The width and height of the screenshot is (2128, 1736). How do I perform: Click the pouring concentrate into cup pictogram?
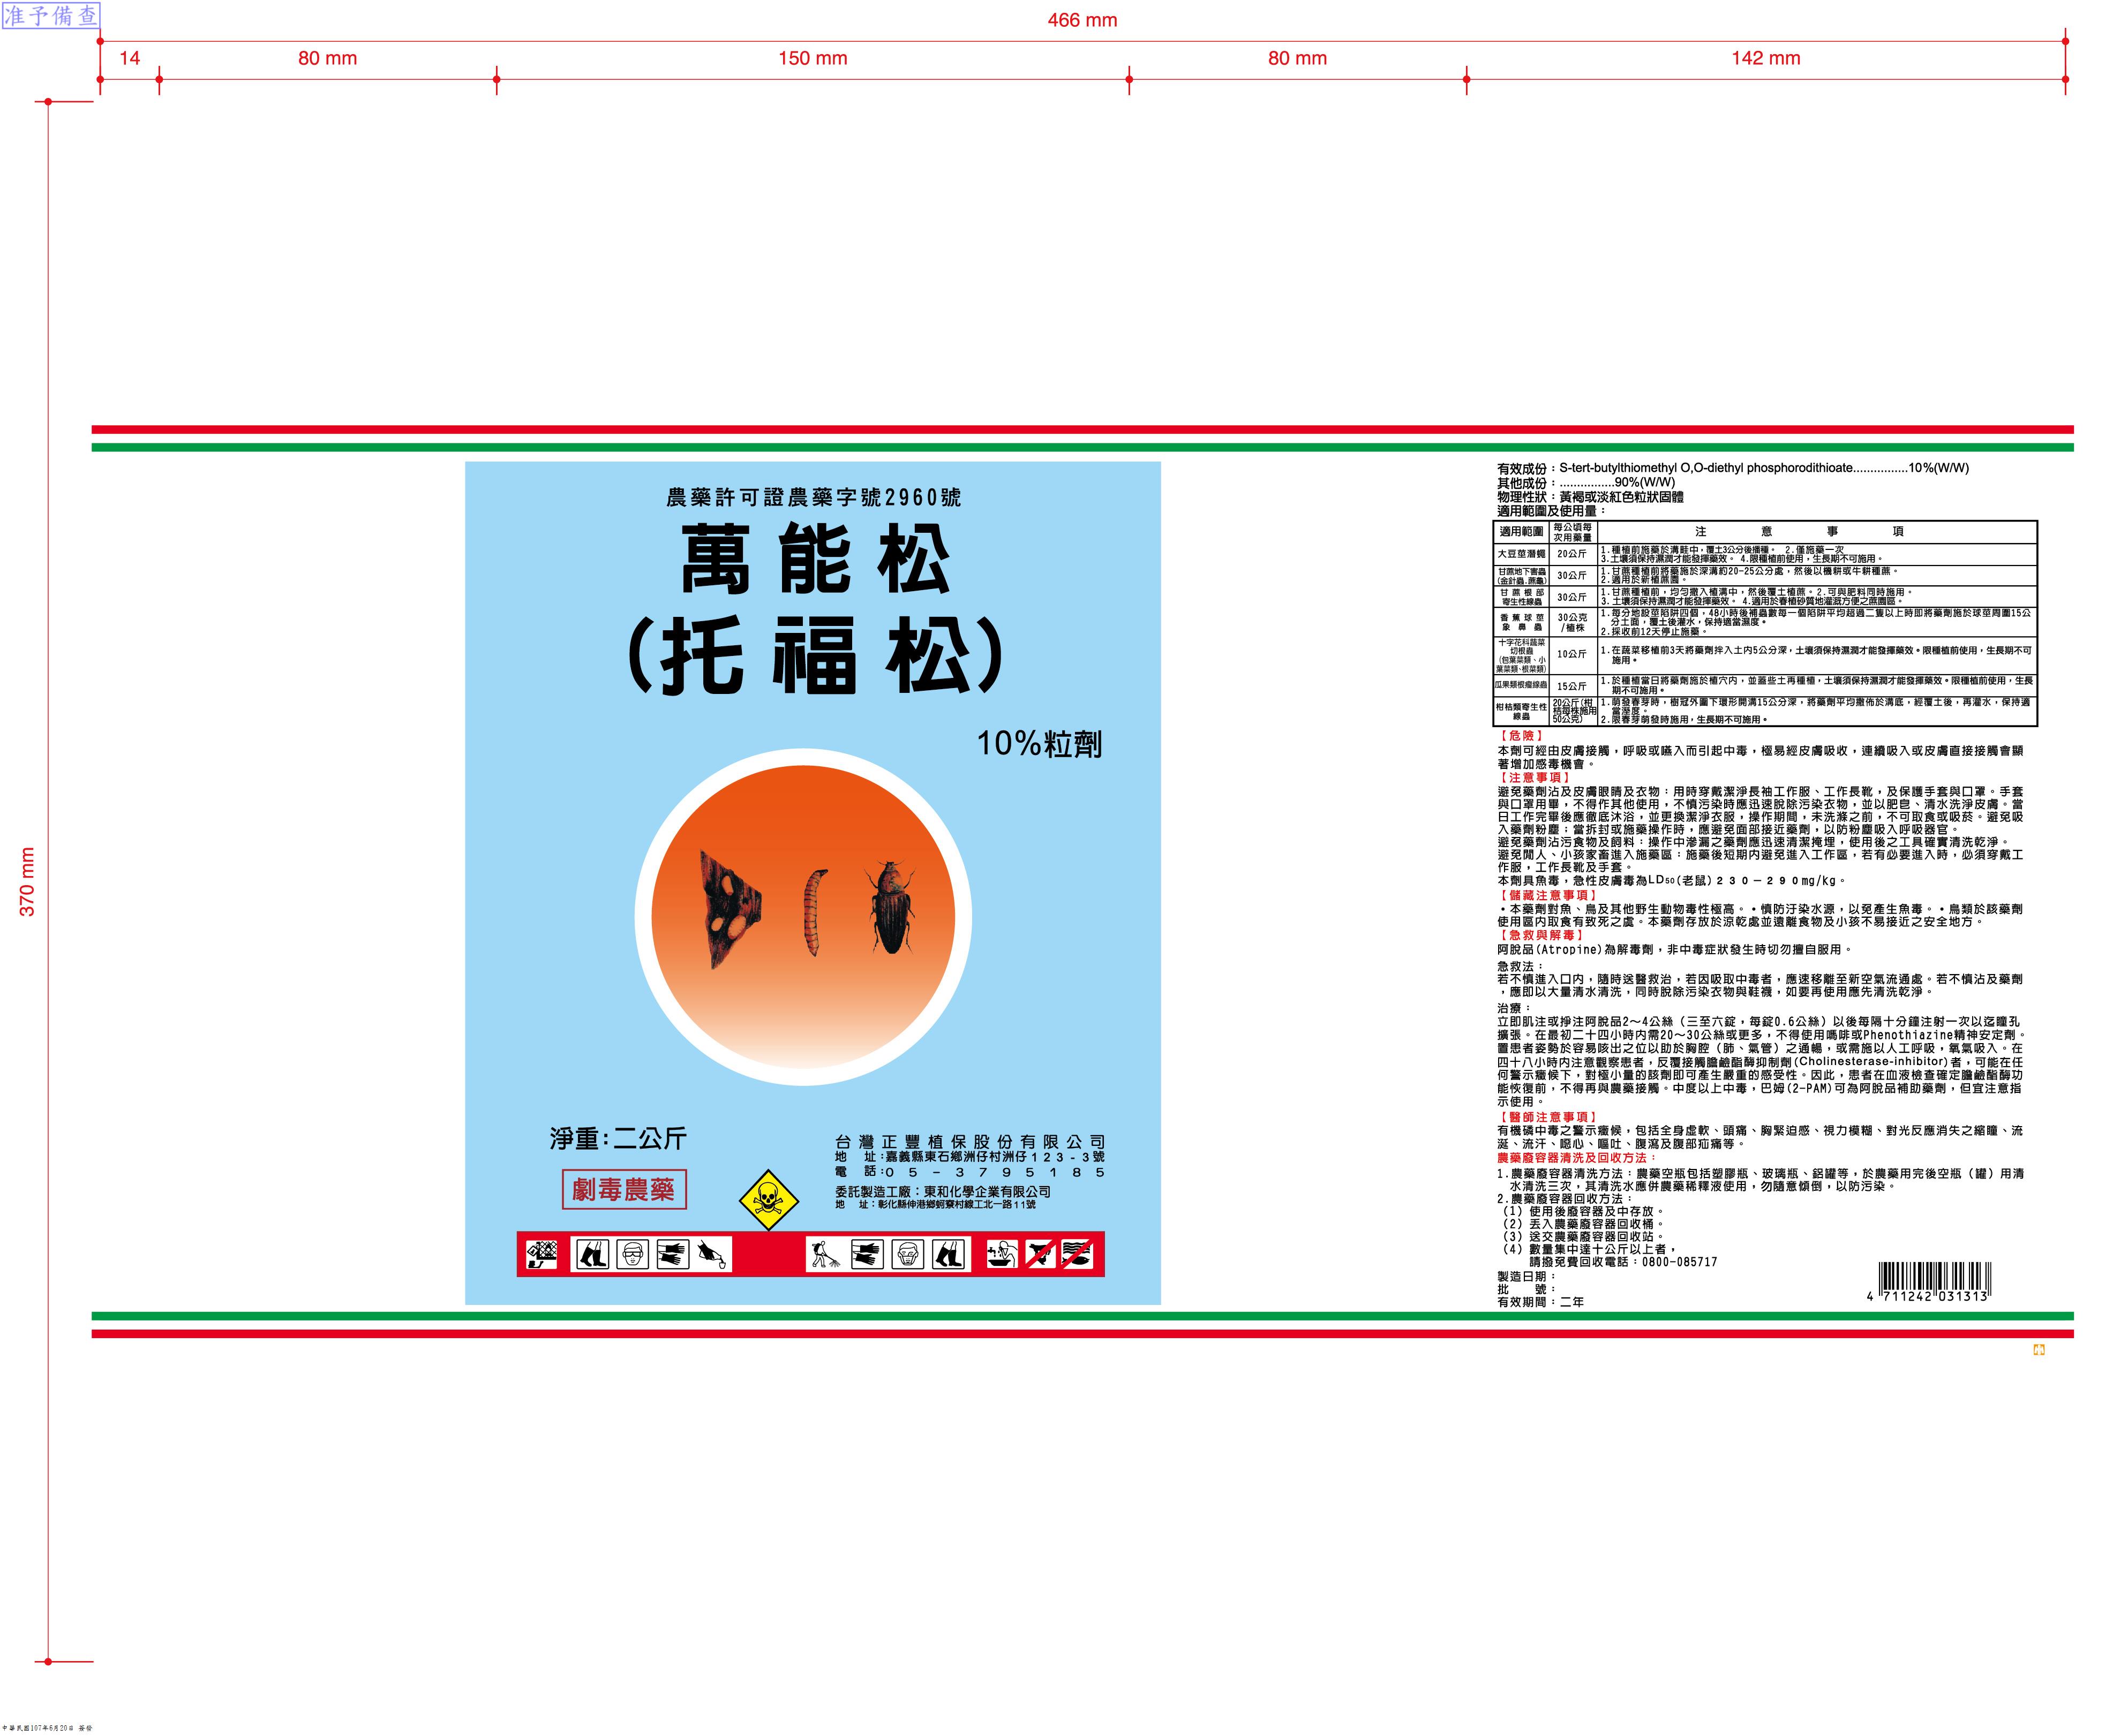[712, 1254]
